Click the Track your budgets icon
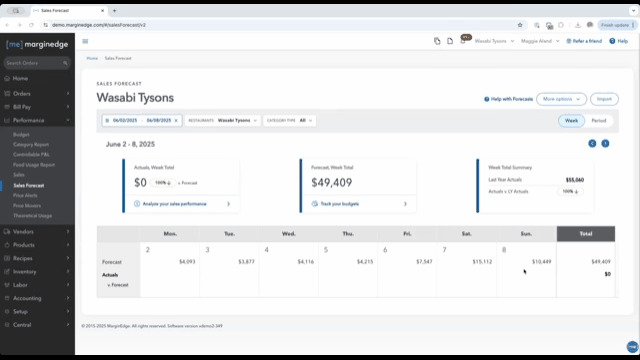 (x=315, y=204)
